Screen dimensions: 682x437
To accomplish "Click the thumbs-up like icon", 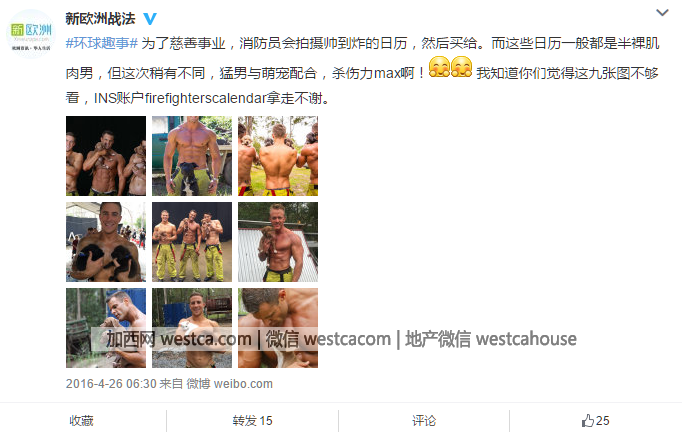I will pos(588,420).
